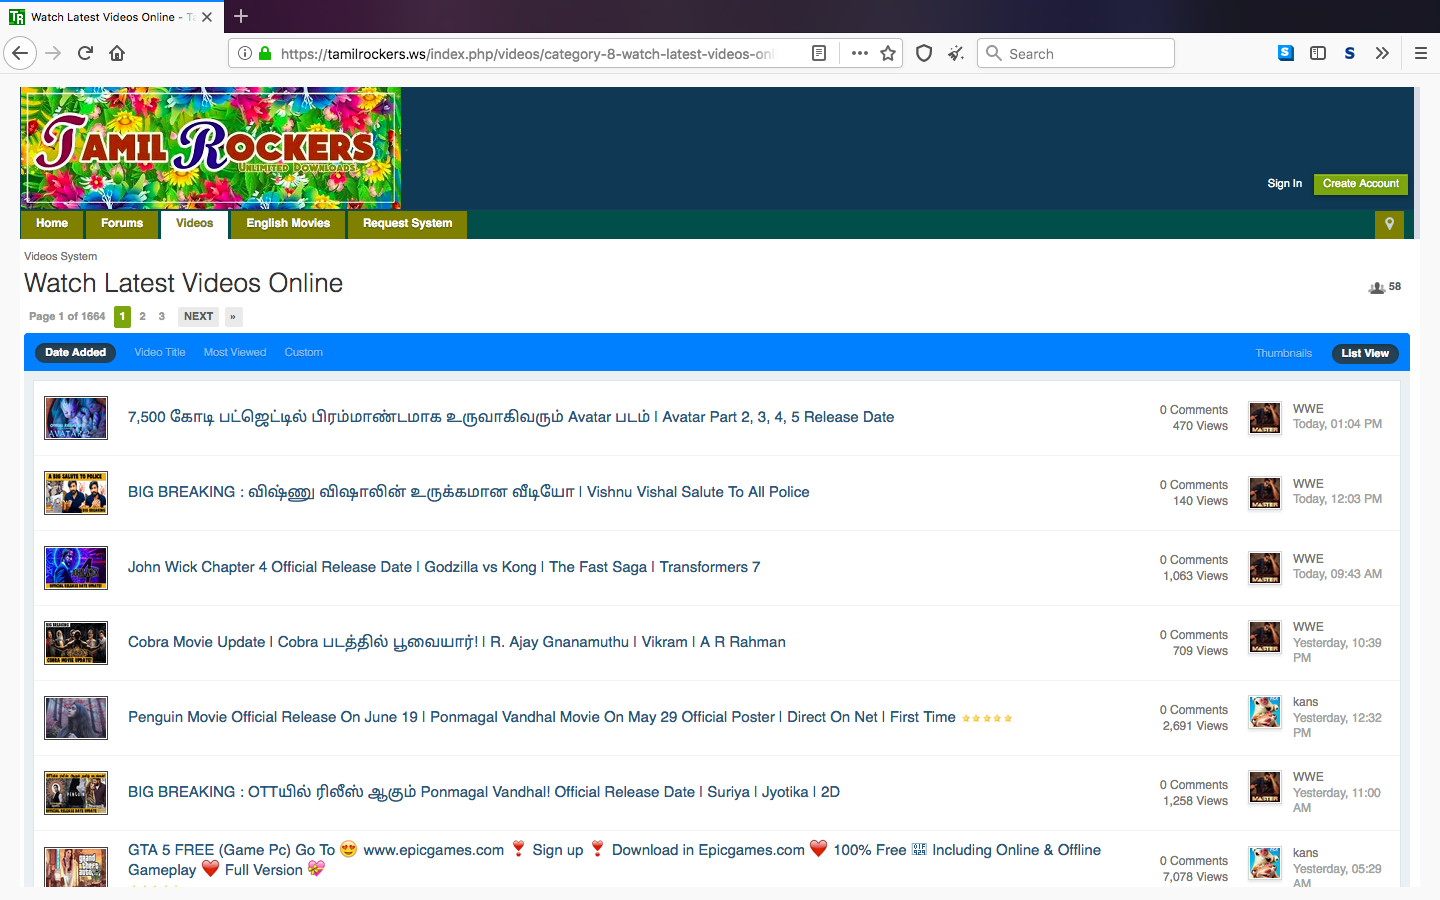1440x900 pixels.
Task: Click the Vishnu Vishal video thumbnail
Action: click(x=76, y=493)
